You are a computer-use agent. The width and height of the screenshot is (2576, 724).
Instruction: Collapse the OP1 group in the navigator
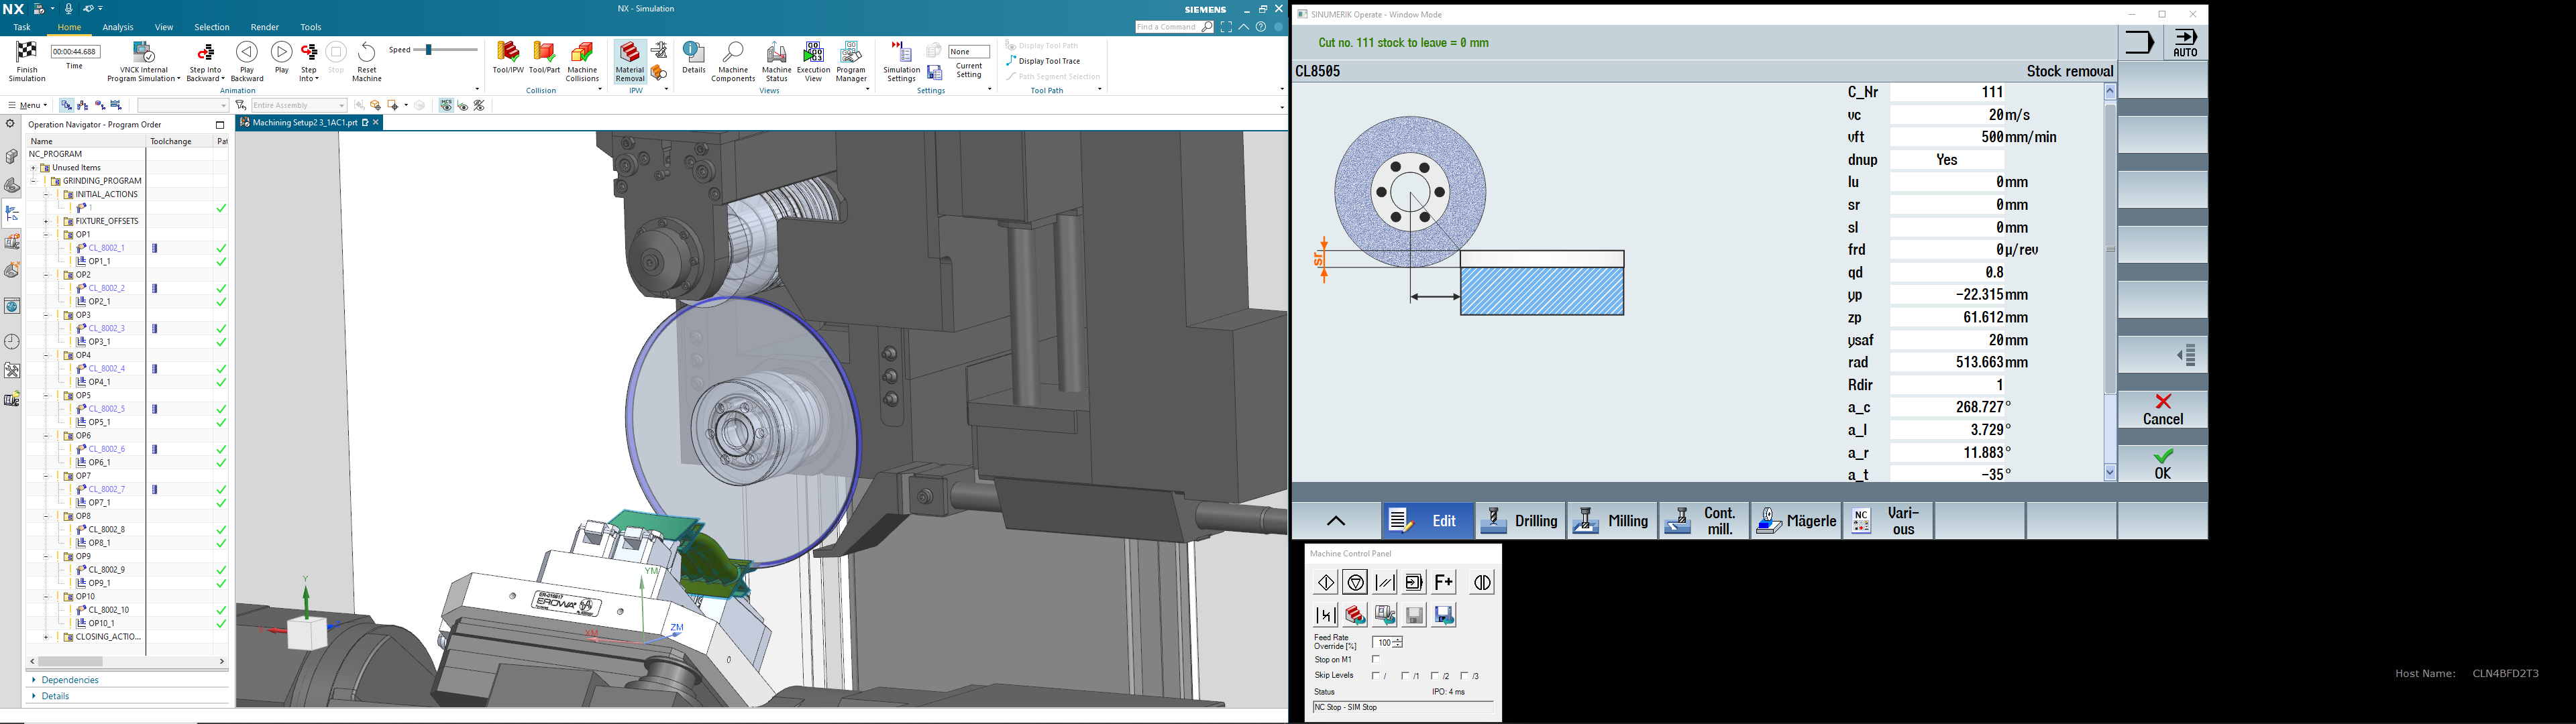(46, 235)
